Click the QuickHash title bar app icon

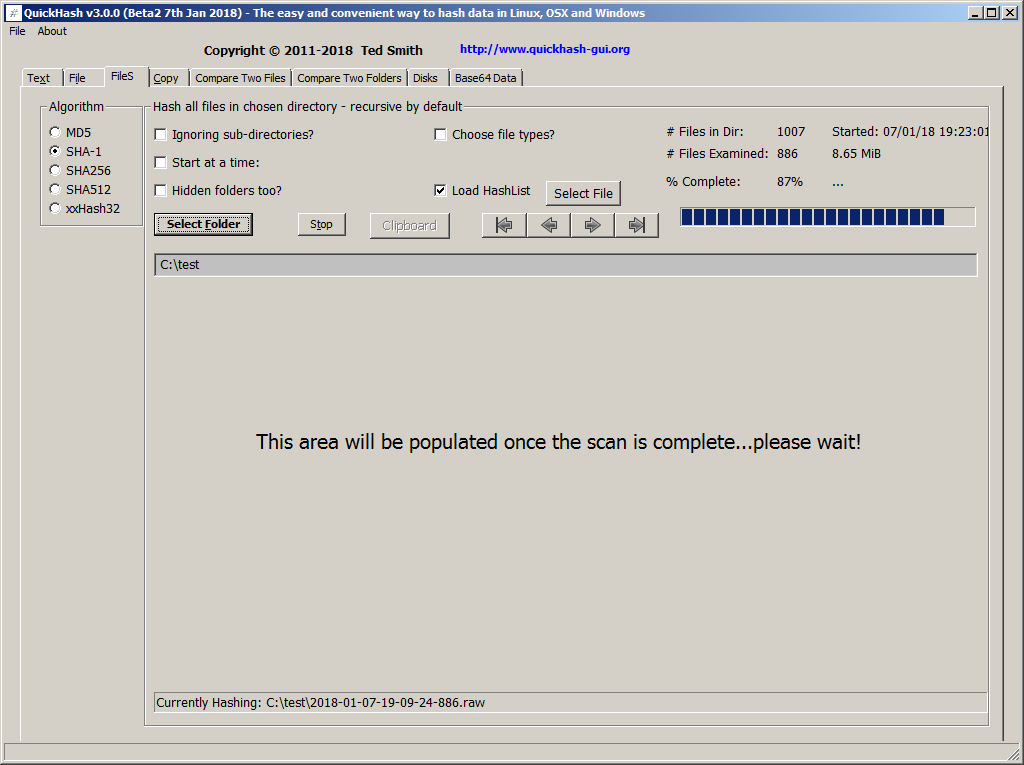[x=13, y=13]
